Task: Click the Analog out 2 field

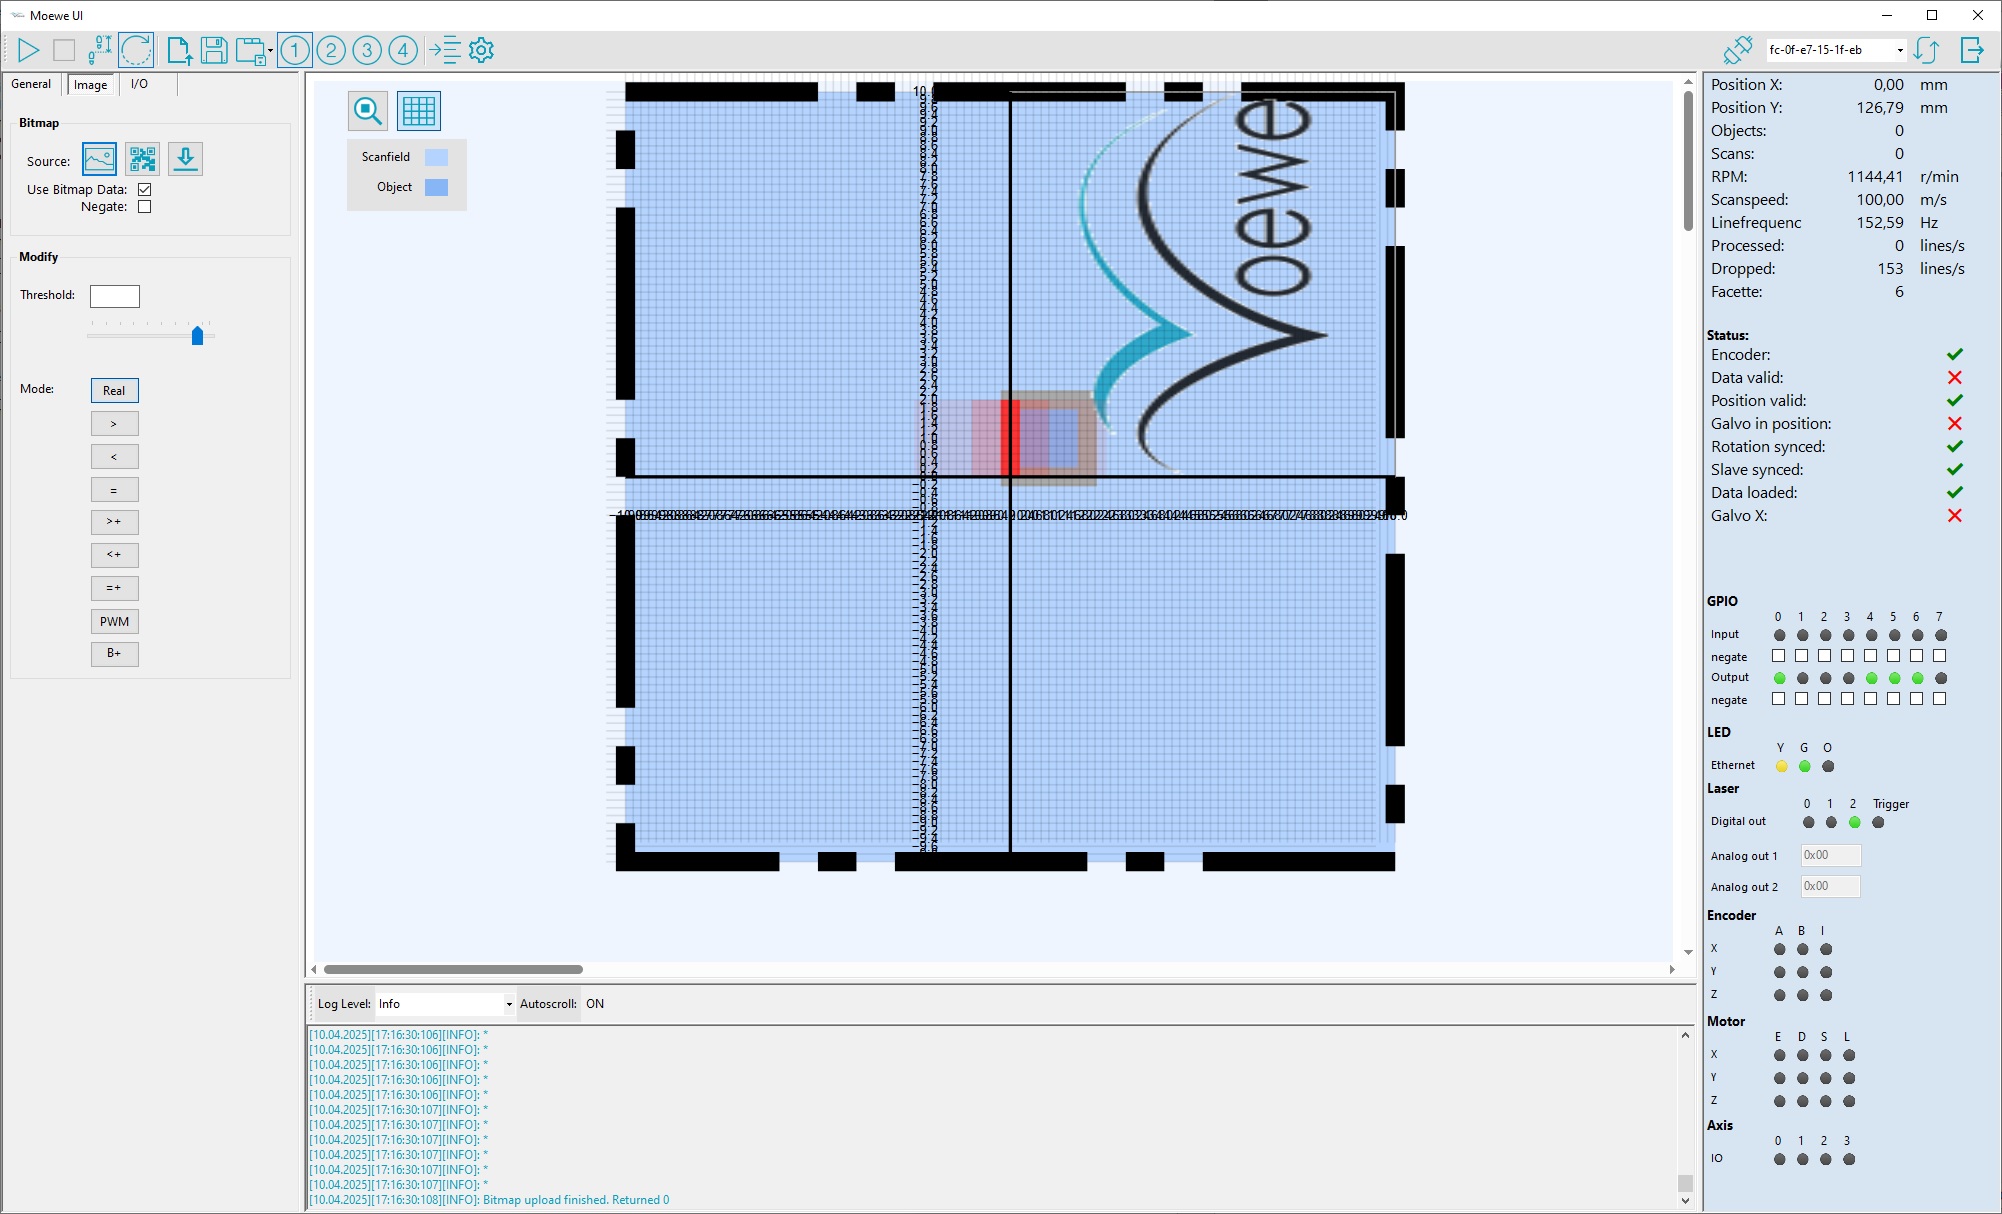Action: pos(1831,886)
